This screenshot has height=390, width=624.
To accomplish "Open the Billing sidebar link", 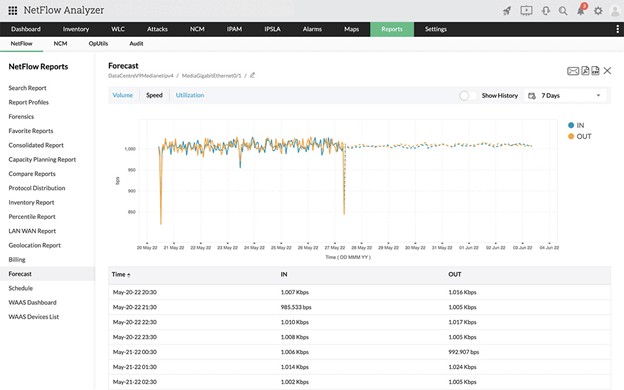I will coord(17,260).
